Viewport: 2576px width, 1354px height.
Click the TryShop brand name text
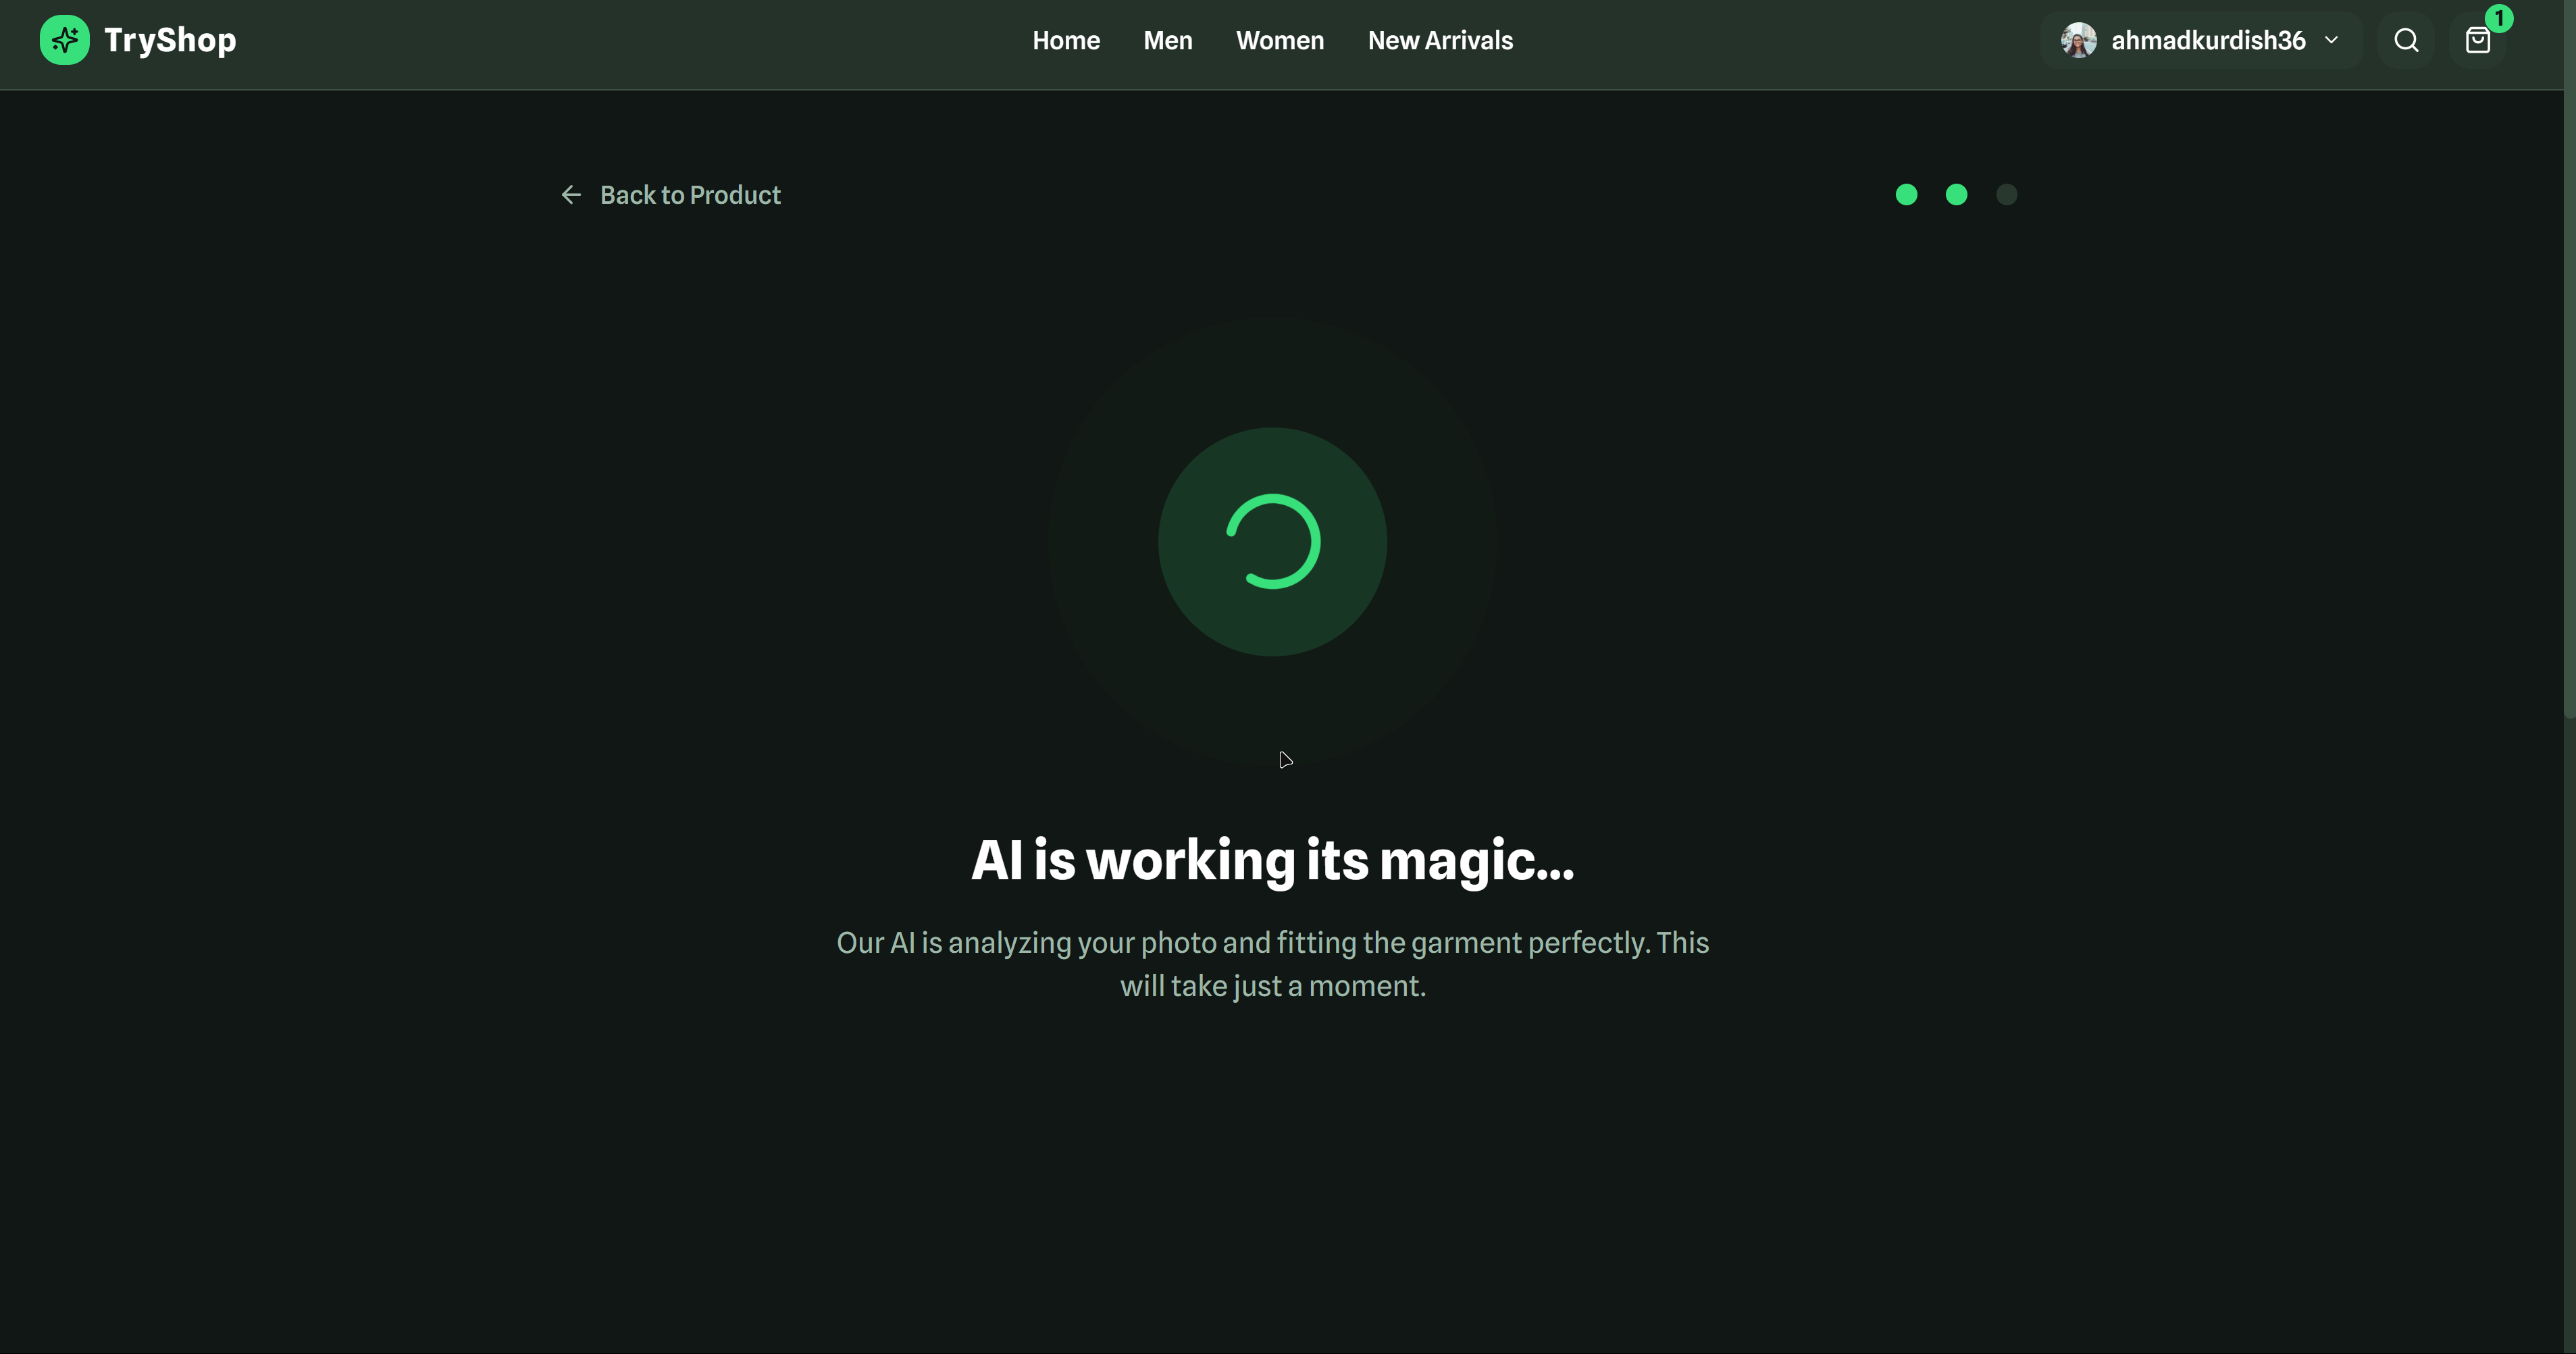(x=170, y=40)
